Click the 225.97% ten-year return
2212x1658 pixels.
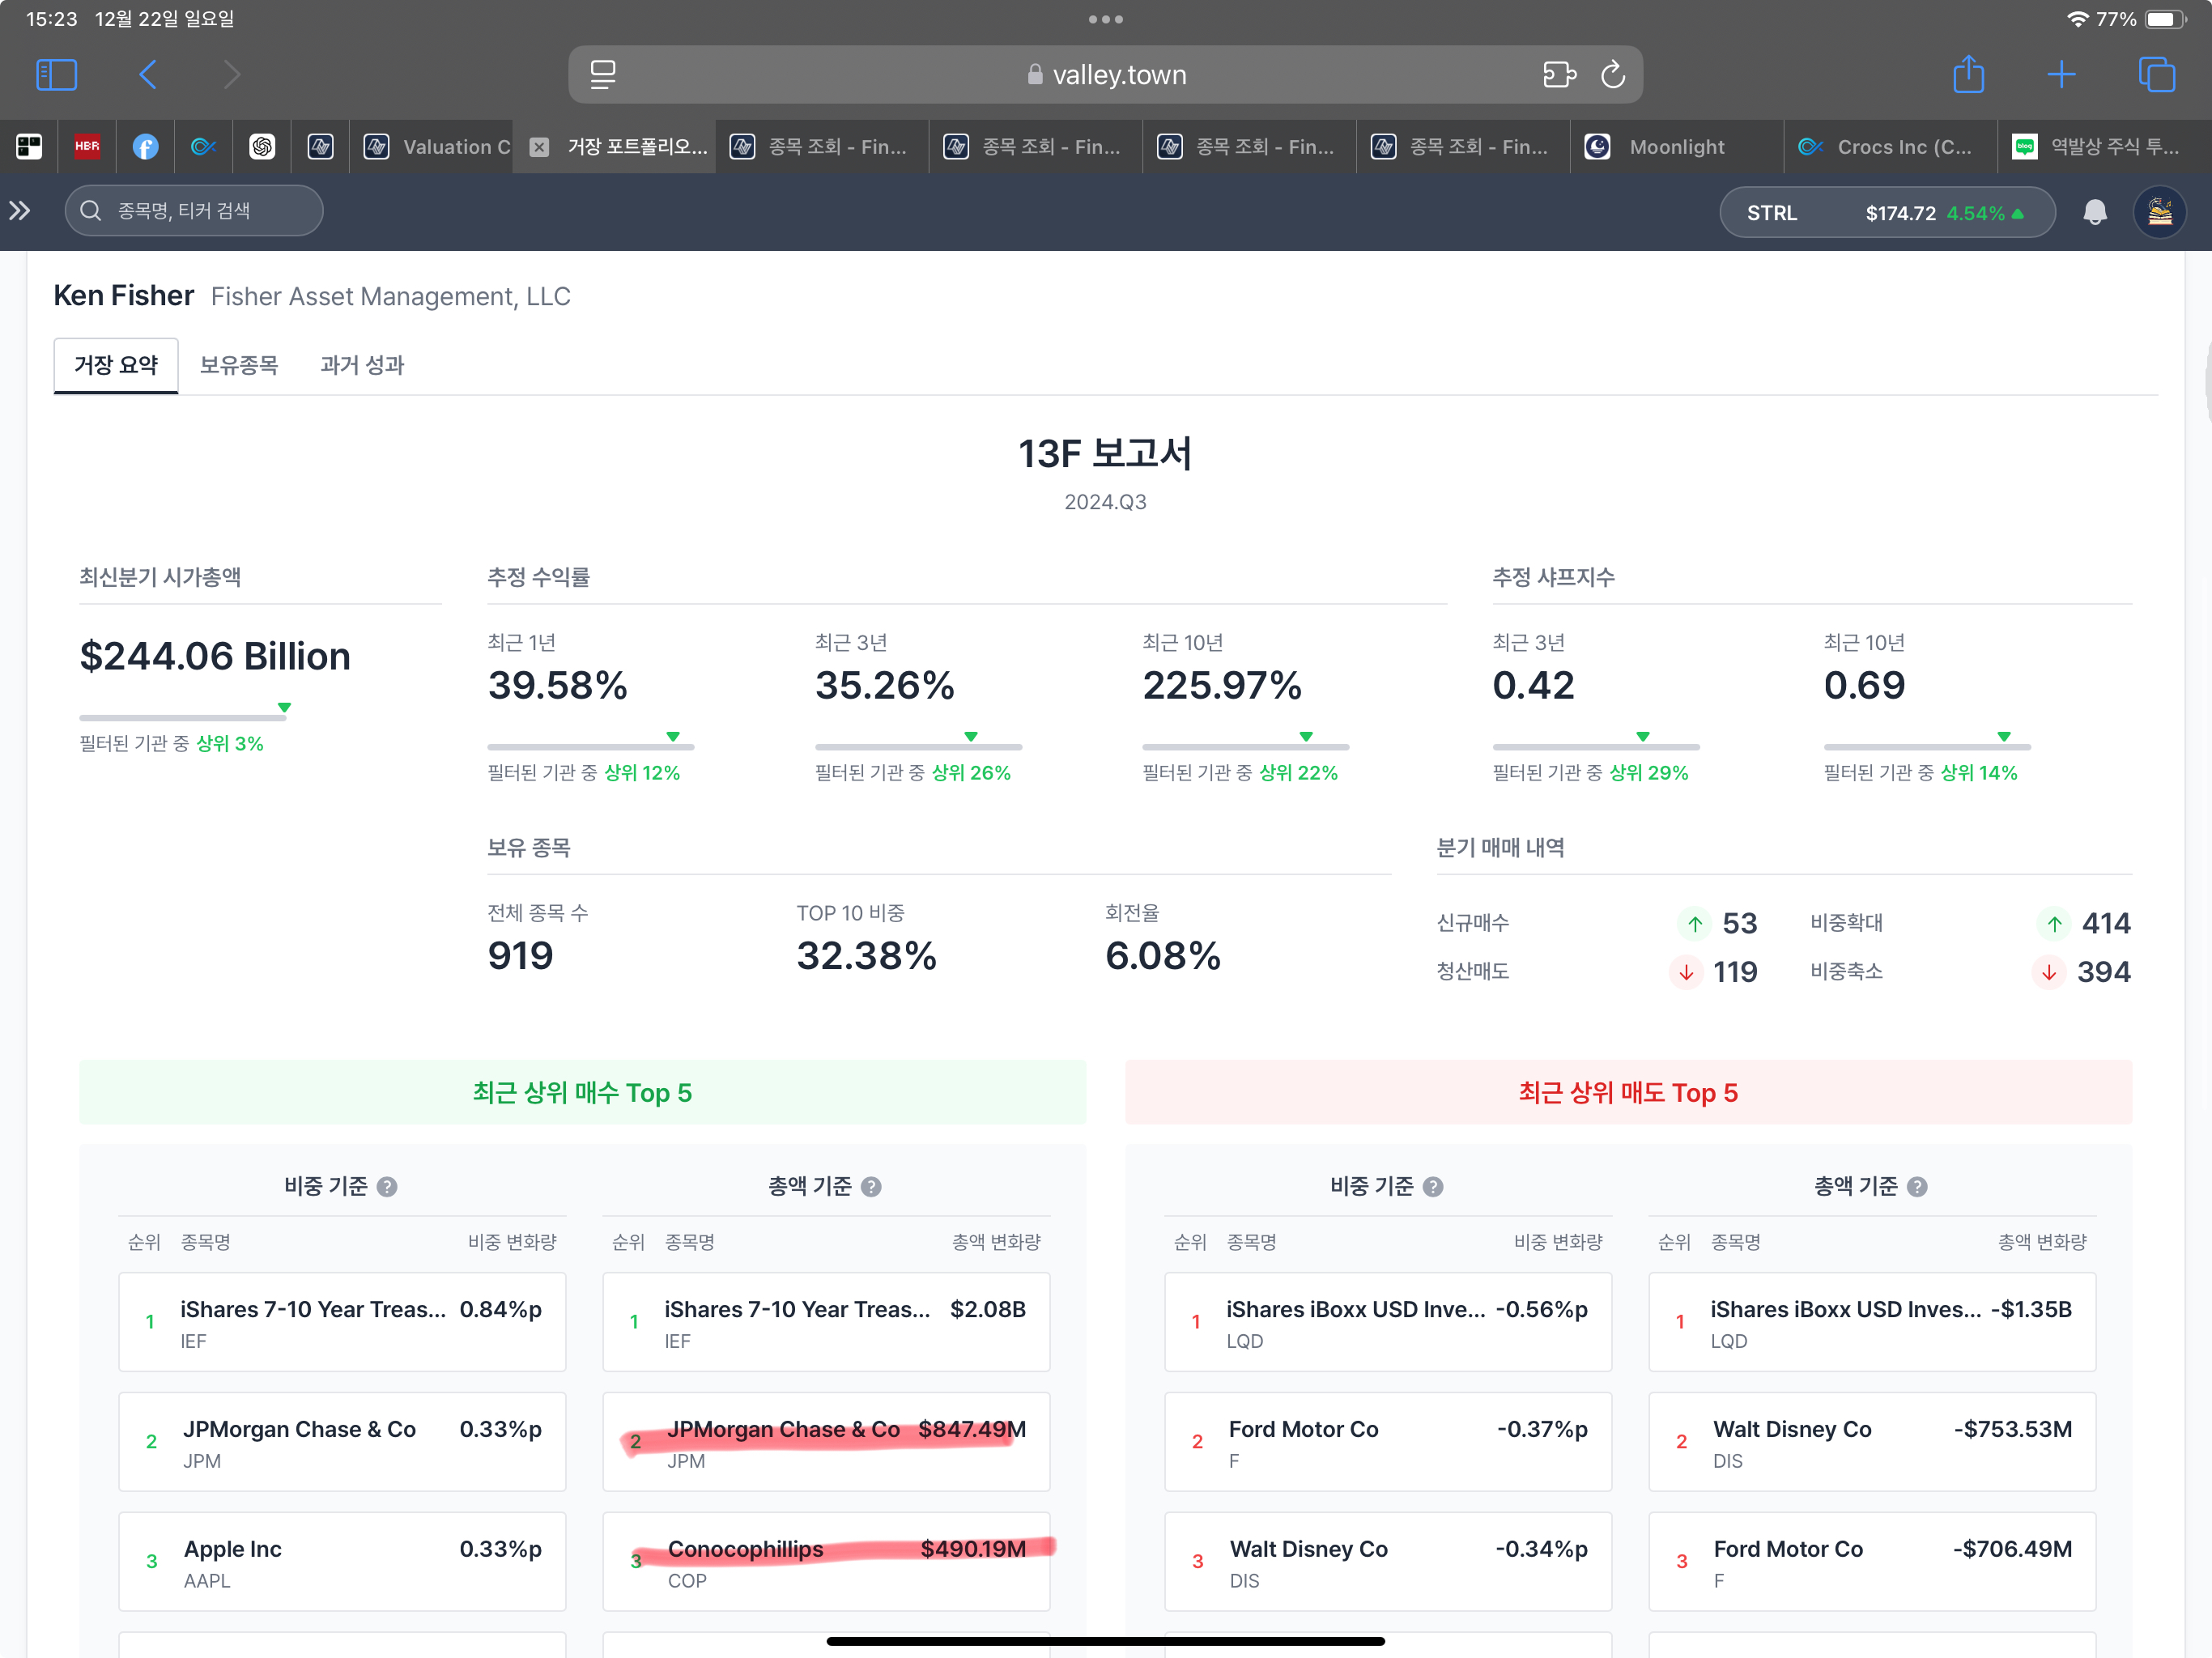pos(1222,686)
